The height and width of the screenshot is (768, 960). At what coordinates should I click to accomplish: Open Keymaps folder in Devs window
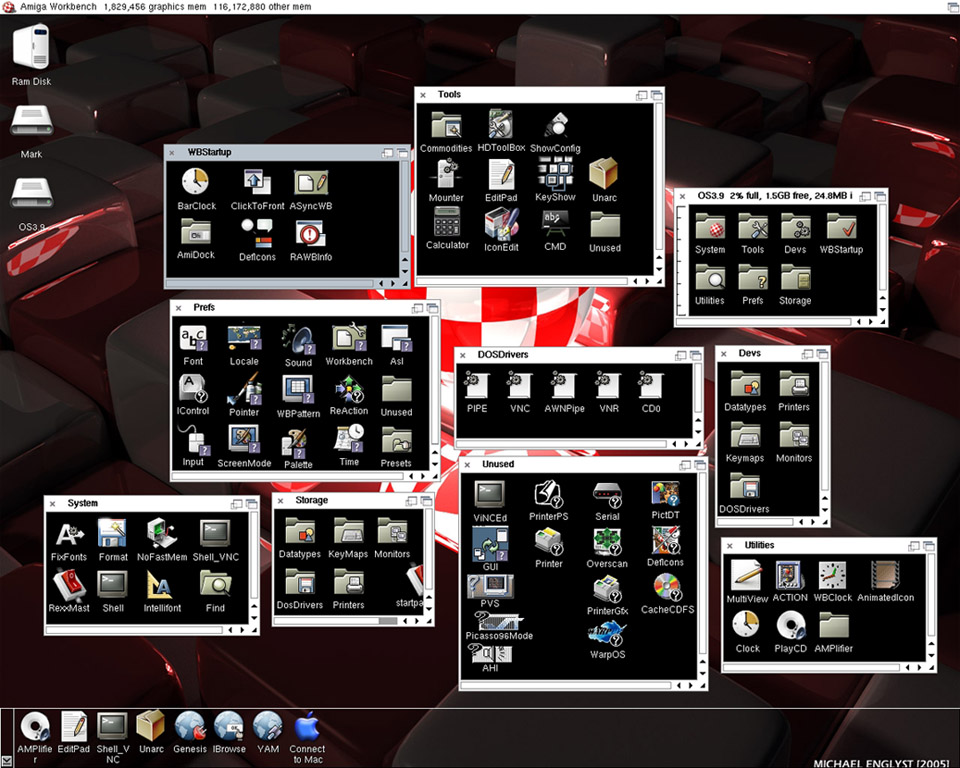pyautogui.click(x=744, y=436)
